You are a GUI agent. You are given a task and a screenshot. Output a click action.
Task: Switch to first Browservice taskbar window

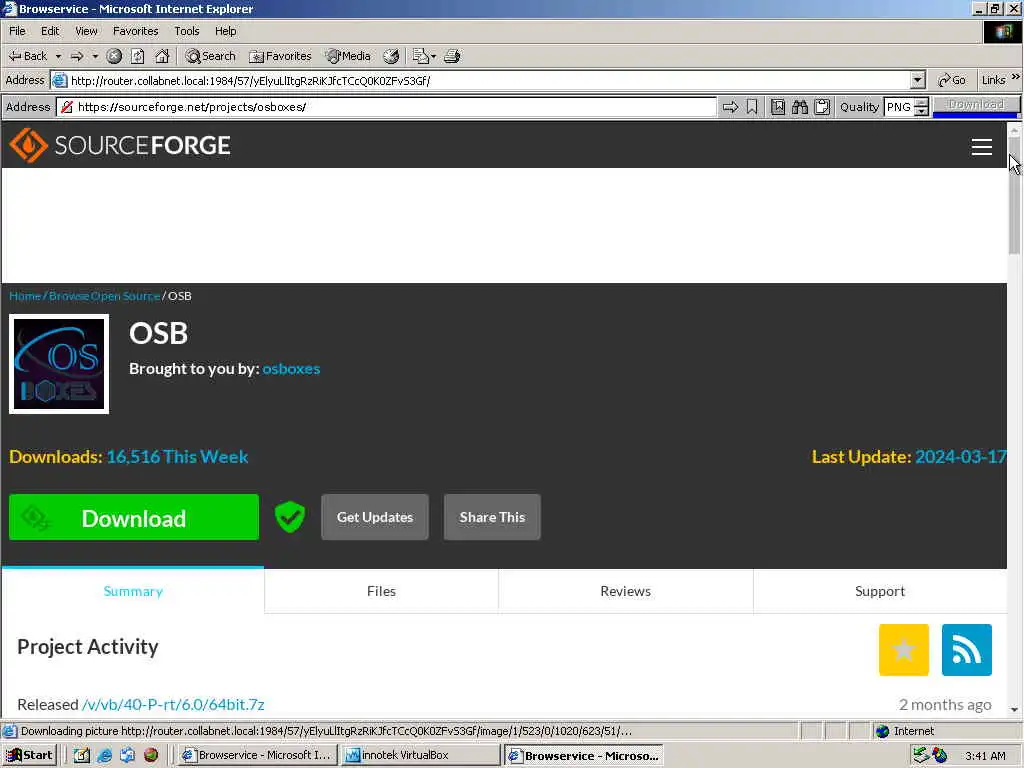pyautogui.click(x=259, y=756)
